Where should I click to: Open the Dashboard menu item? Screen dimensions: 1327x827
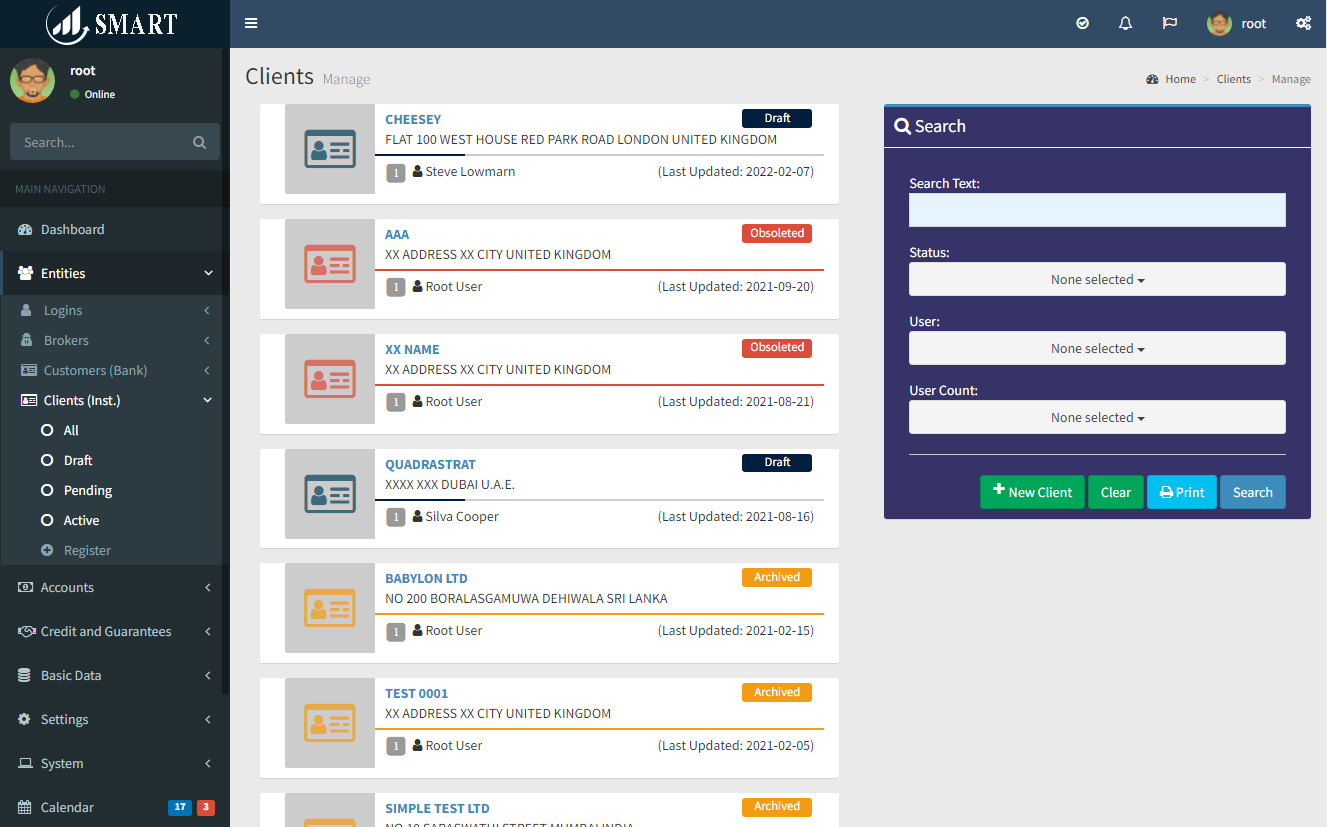click(72, 230)
